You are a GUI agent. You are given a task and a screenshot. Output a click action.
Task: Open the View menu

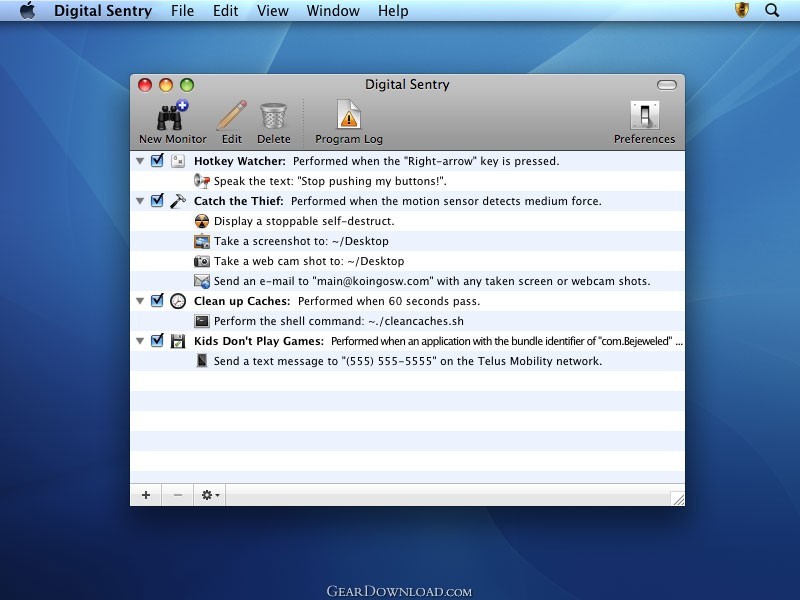pos(272,11)
